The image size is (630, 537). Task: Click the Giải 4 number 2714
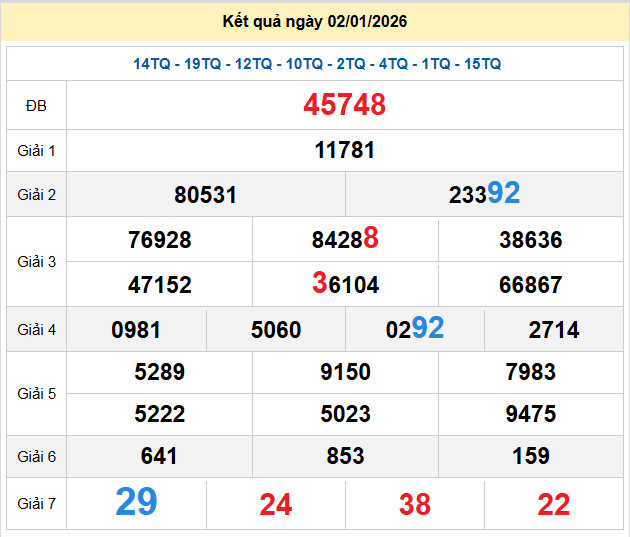[x=553, y=330]
